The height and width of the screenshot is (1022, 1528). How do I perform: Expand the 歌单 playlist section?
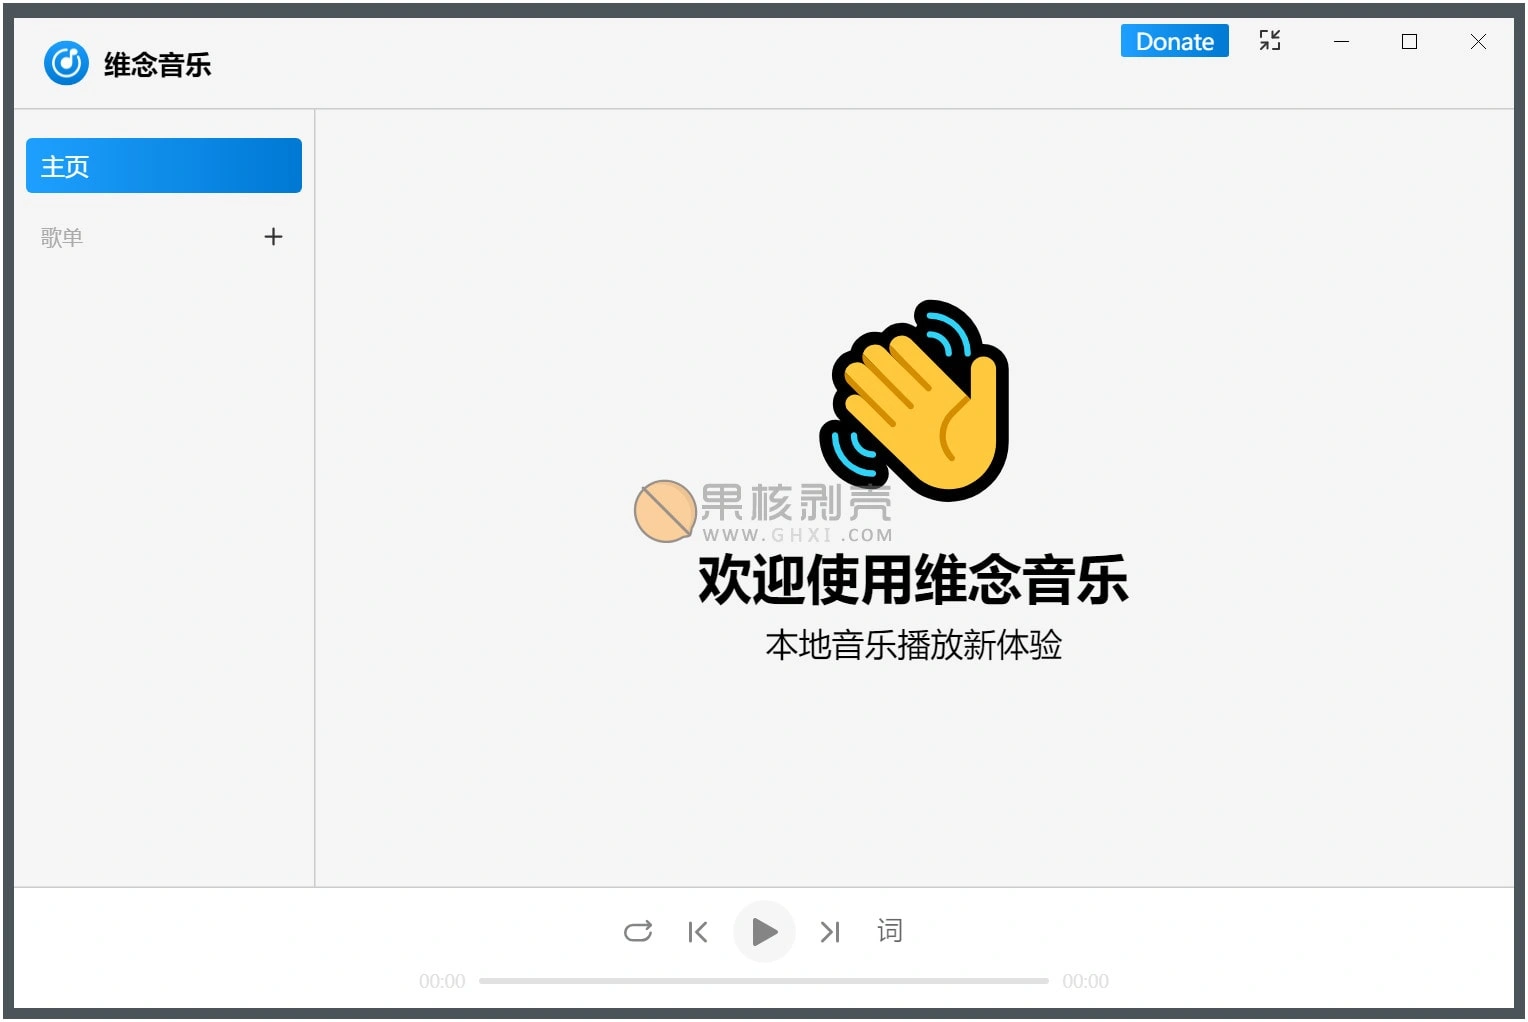(62, 237)
